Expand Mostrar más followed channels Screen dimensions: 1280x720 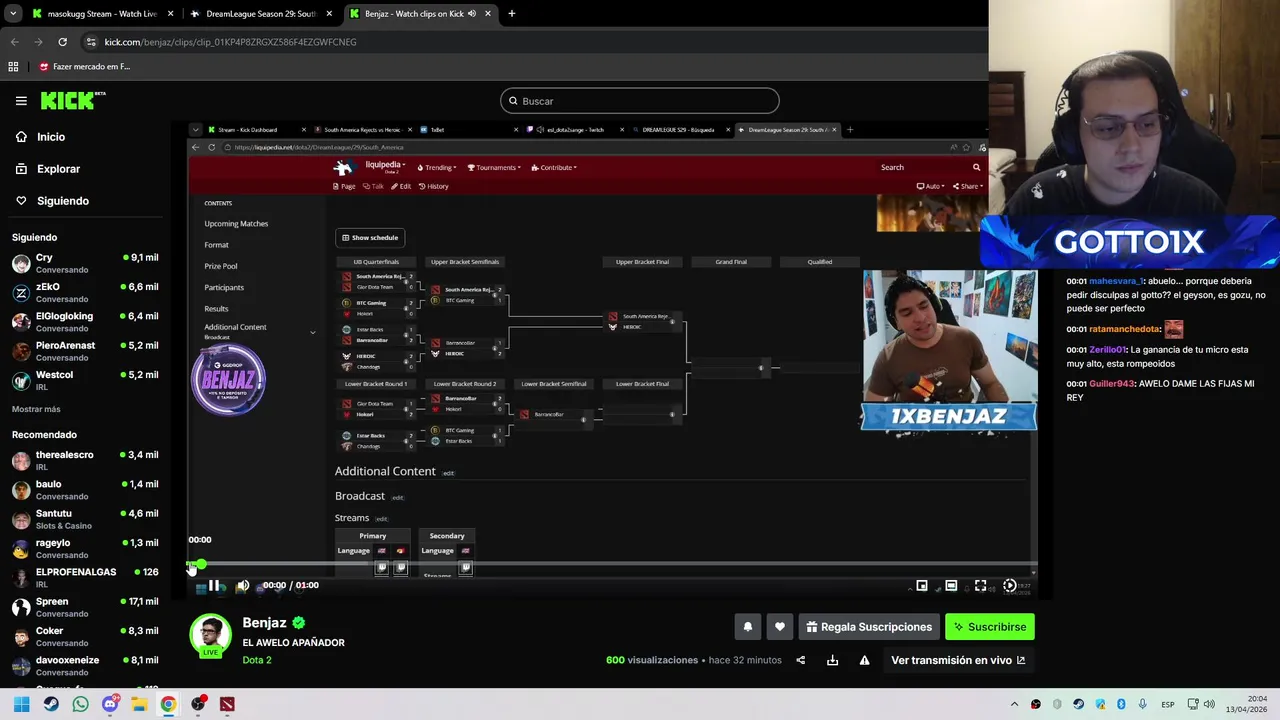click(x=36, y=409)
